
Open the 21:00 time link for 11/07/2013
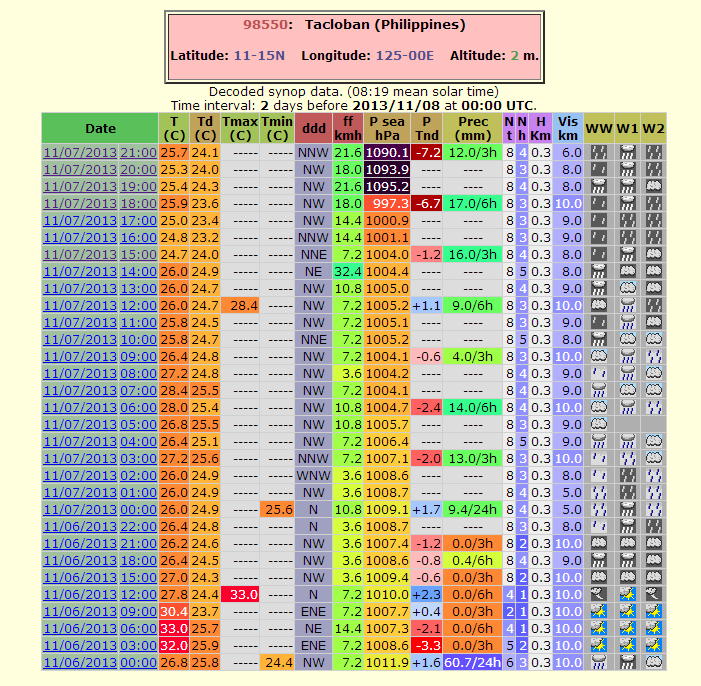coord(138,153)
